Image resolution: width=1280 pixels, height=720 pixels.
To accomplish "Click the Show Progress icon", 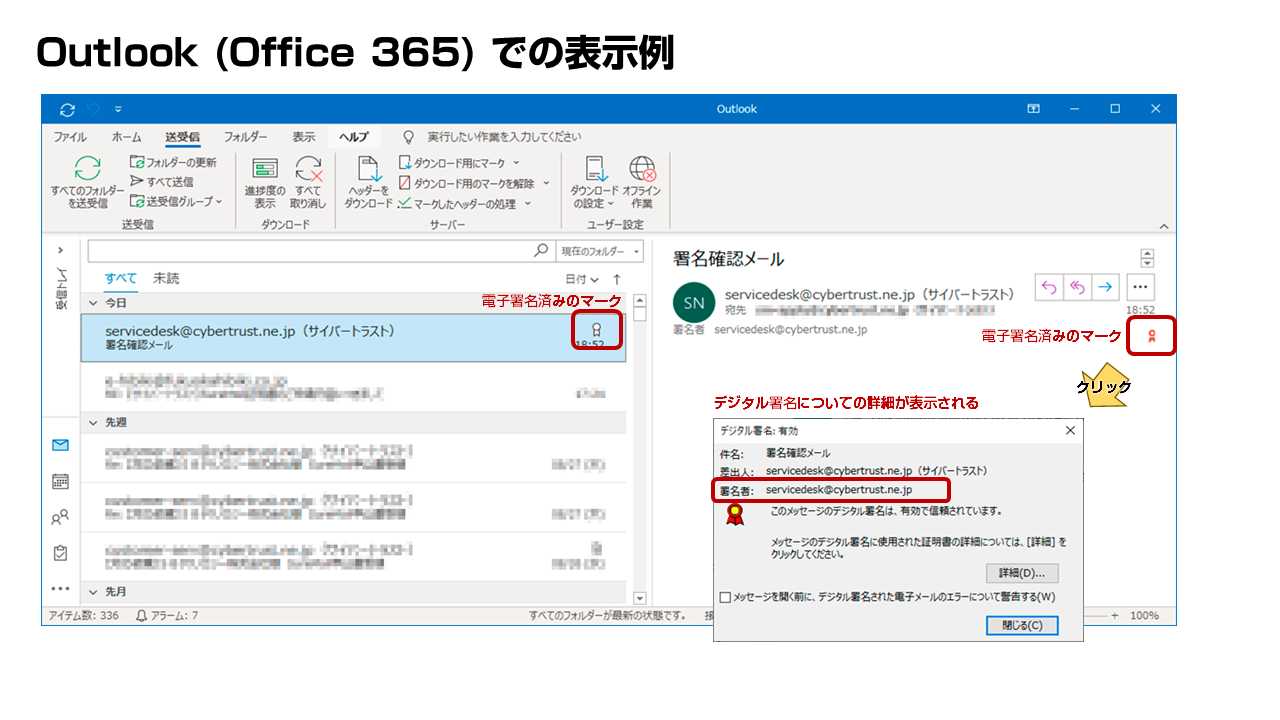I will click(265, 169).
